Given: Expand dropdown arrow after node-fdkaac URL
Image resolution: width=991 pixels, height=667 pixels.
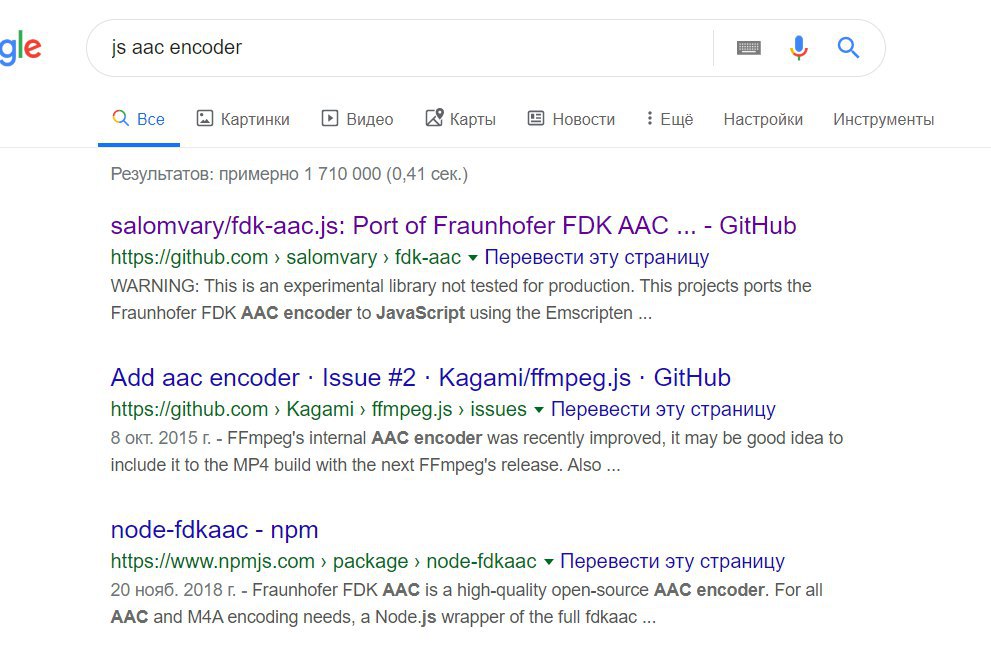Looking at the screenshot, I should coord(549,561).
